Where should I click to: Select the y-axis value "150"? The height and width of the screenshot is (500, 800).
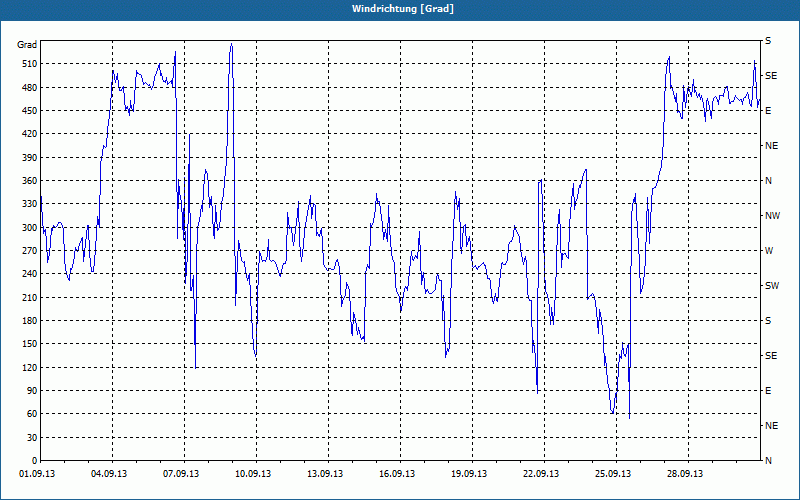click(30, 343)
